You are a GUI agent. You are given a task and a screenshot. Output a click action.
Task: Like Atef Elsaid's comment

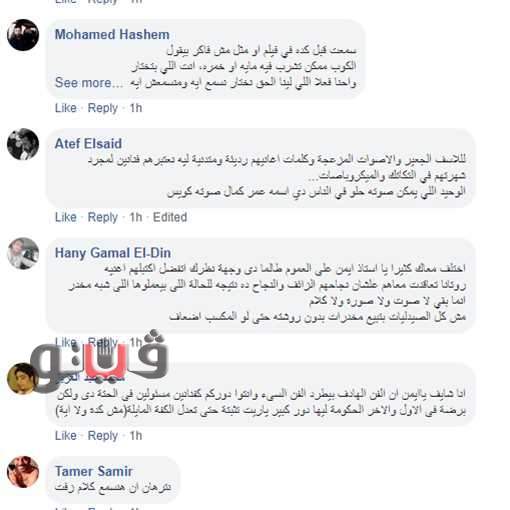[x=66, y=217]
